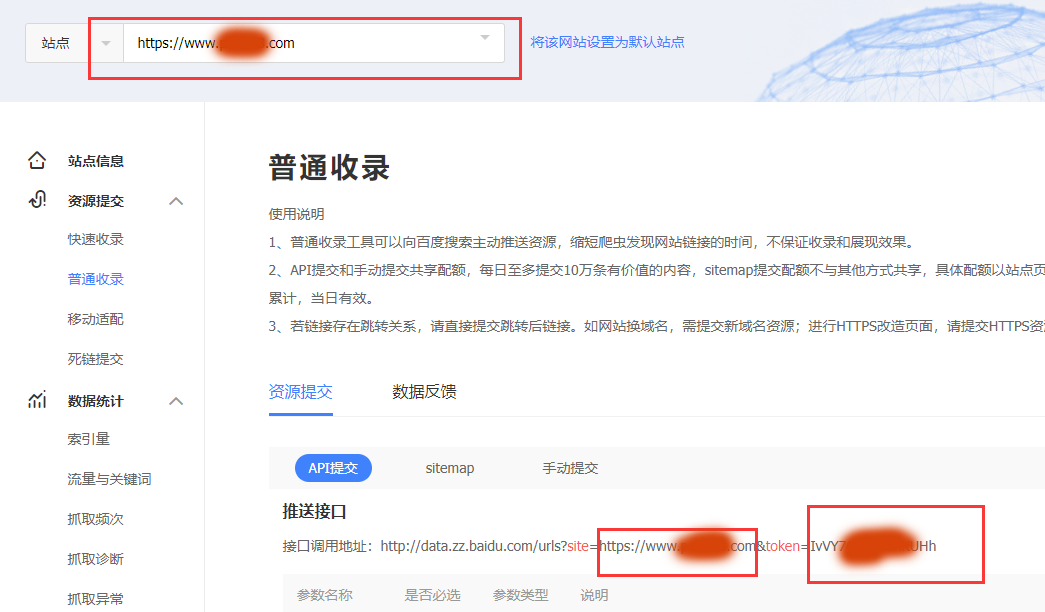The image size is (1045, 612).
Task: Open the 站点 type dropdown arrow
Action: 106,43
